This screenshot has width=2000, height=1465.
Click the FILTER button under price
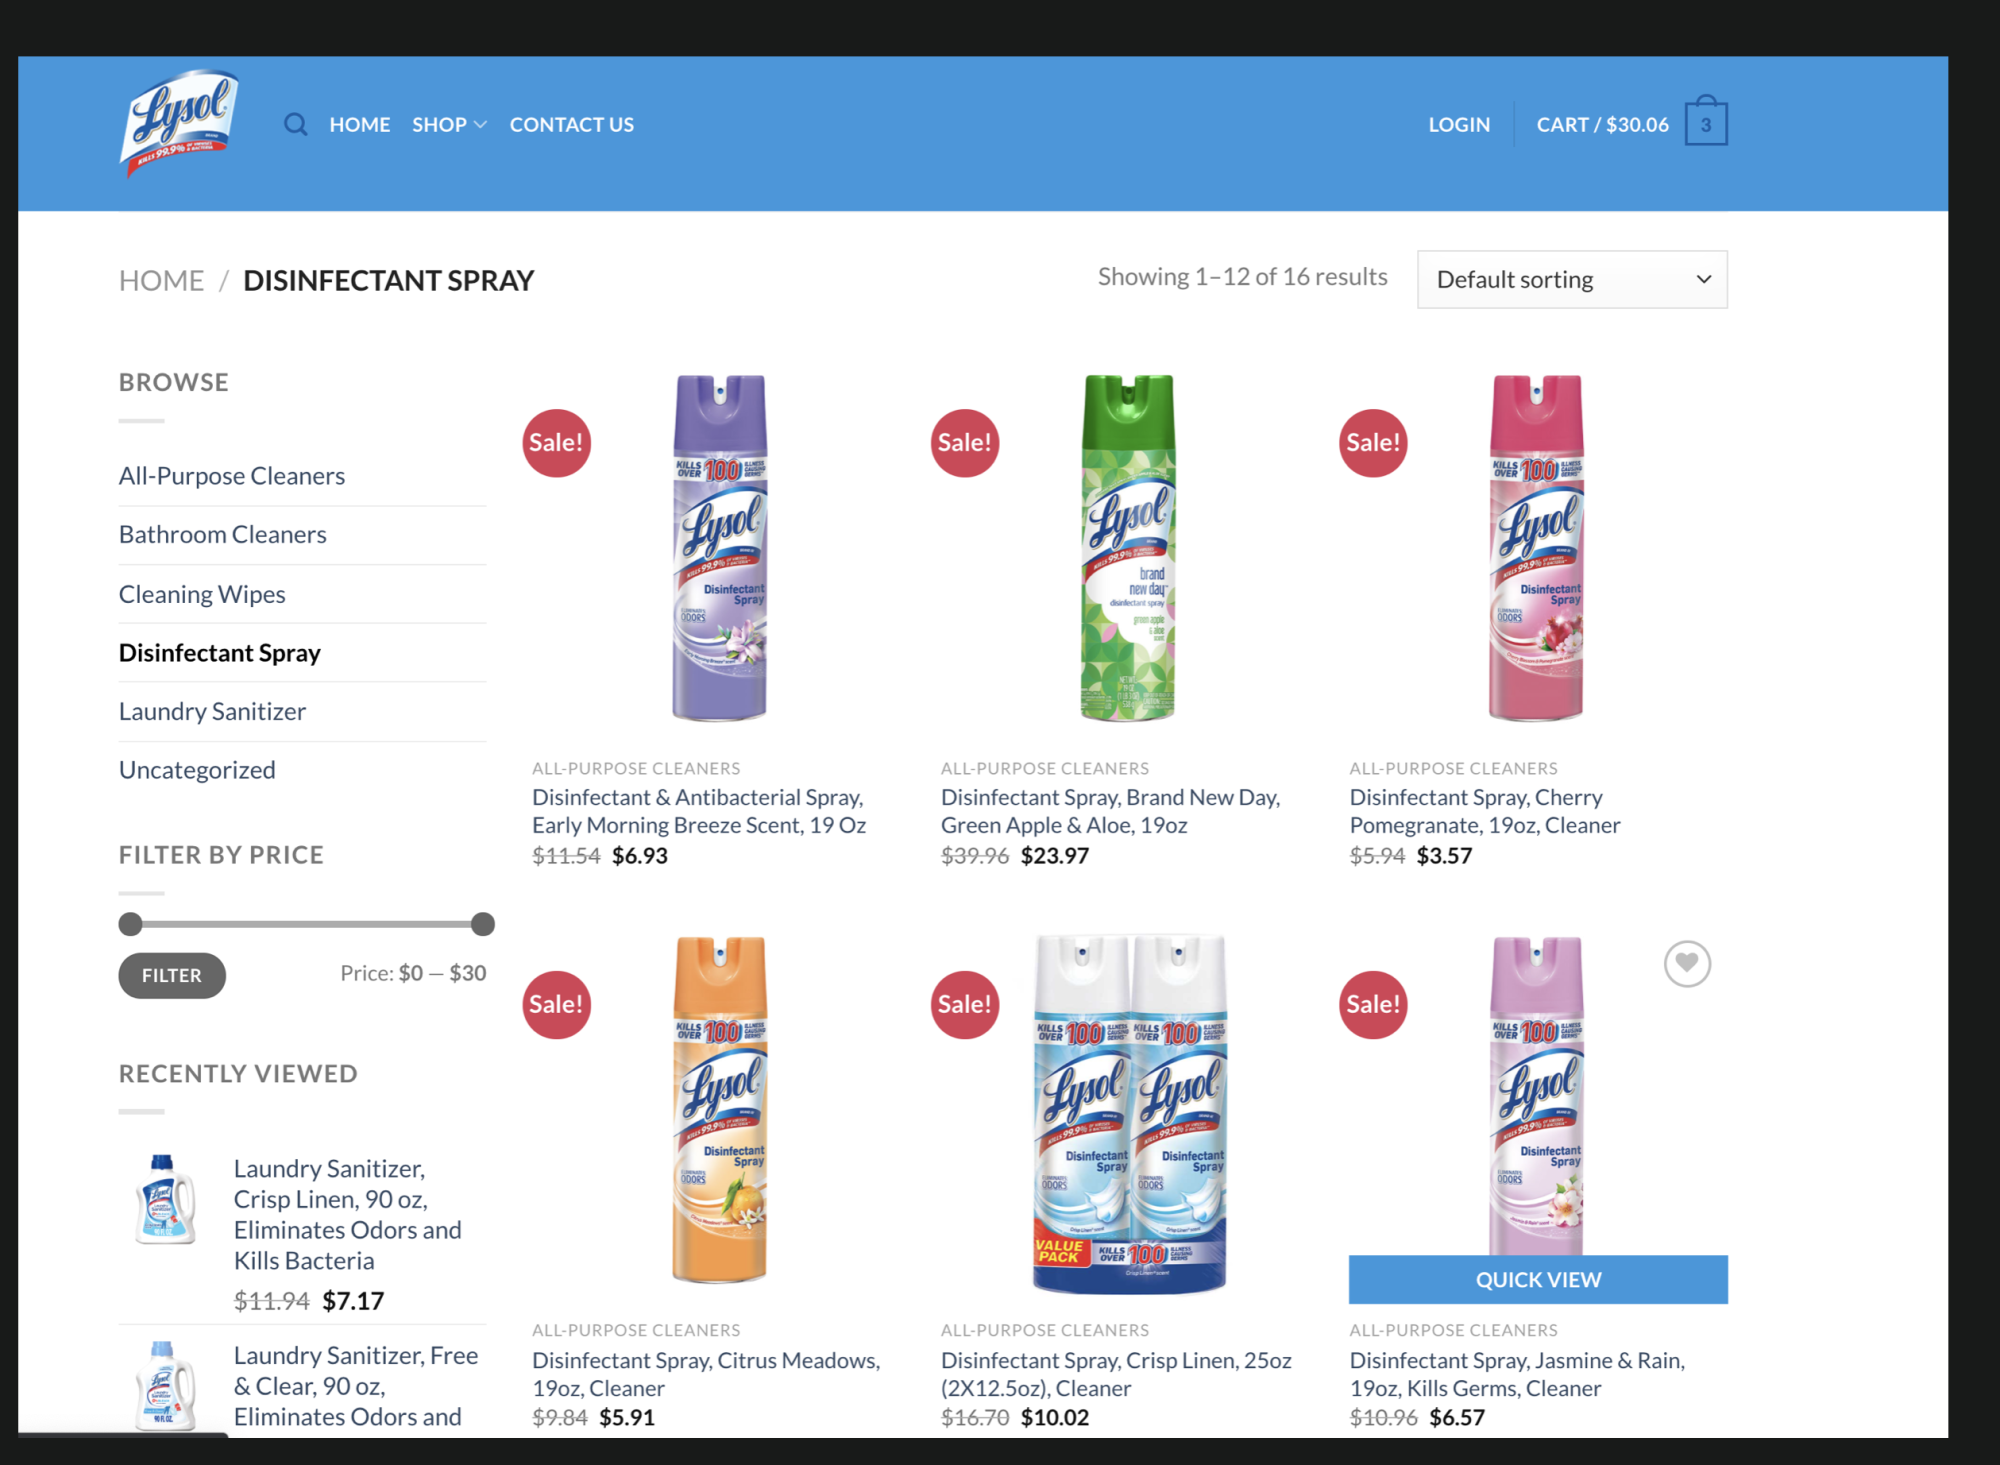172,975
